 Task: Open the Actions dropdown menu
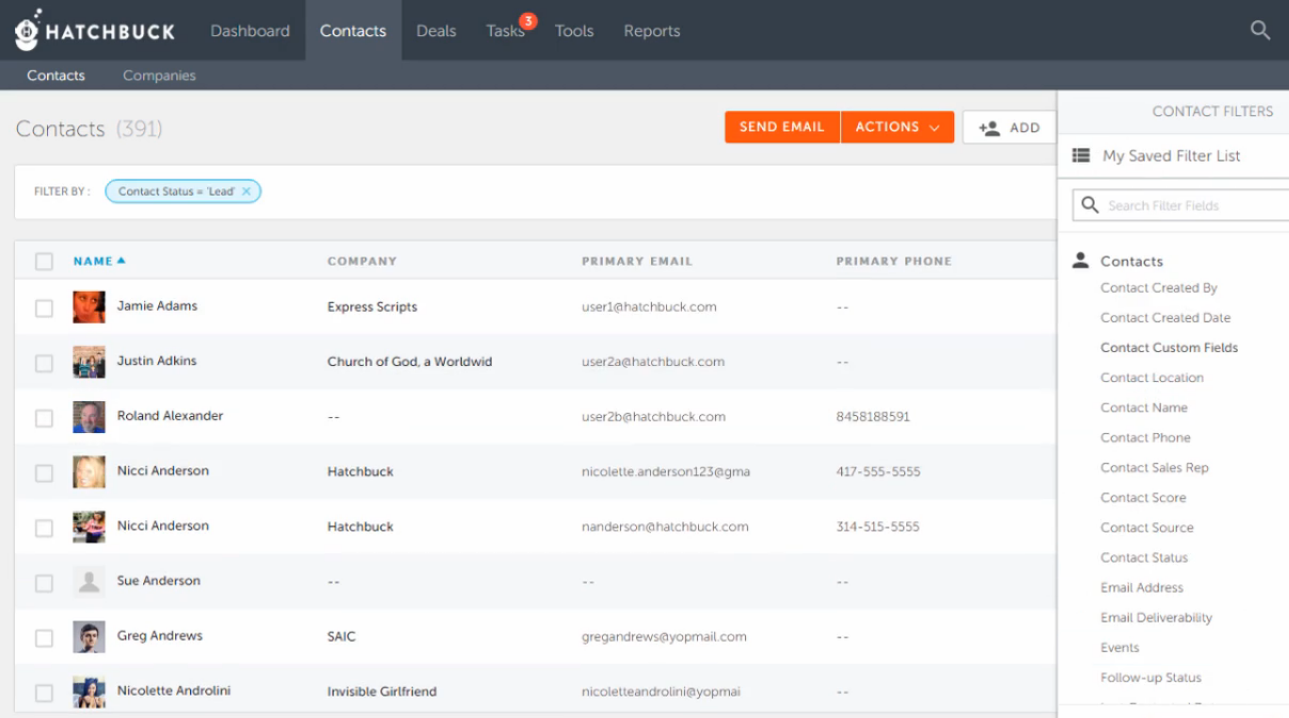pyautogui.click(x=897, y=127)
